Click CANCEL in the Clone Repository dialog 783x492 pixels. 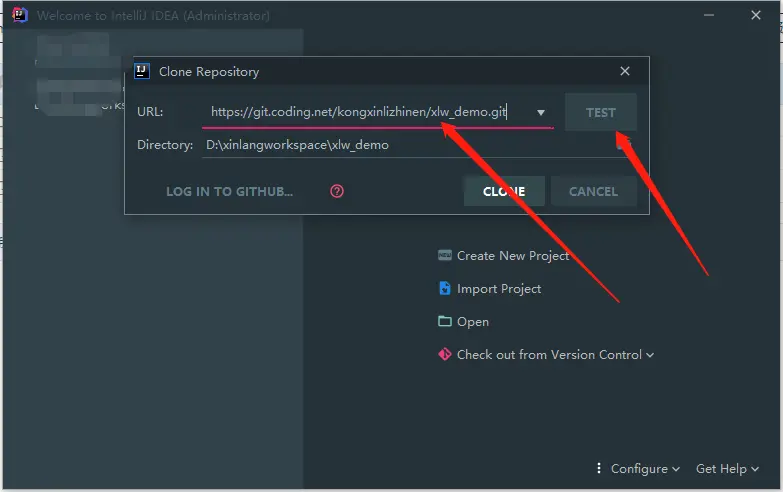[x=593, y=191]
